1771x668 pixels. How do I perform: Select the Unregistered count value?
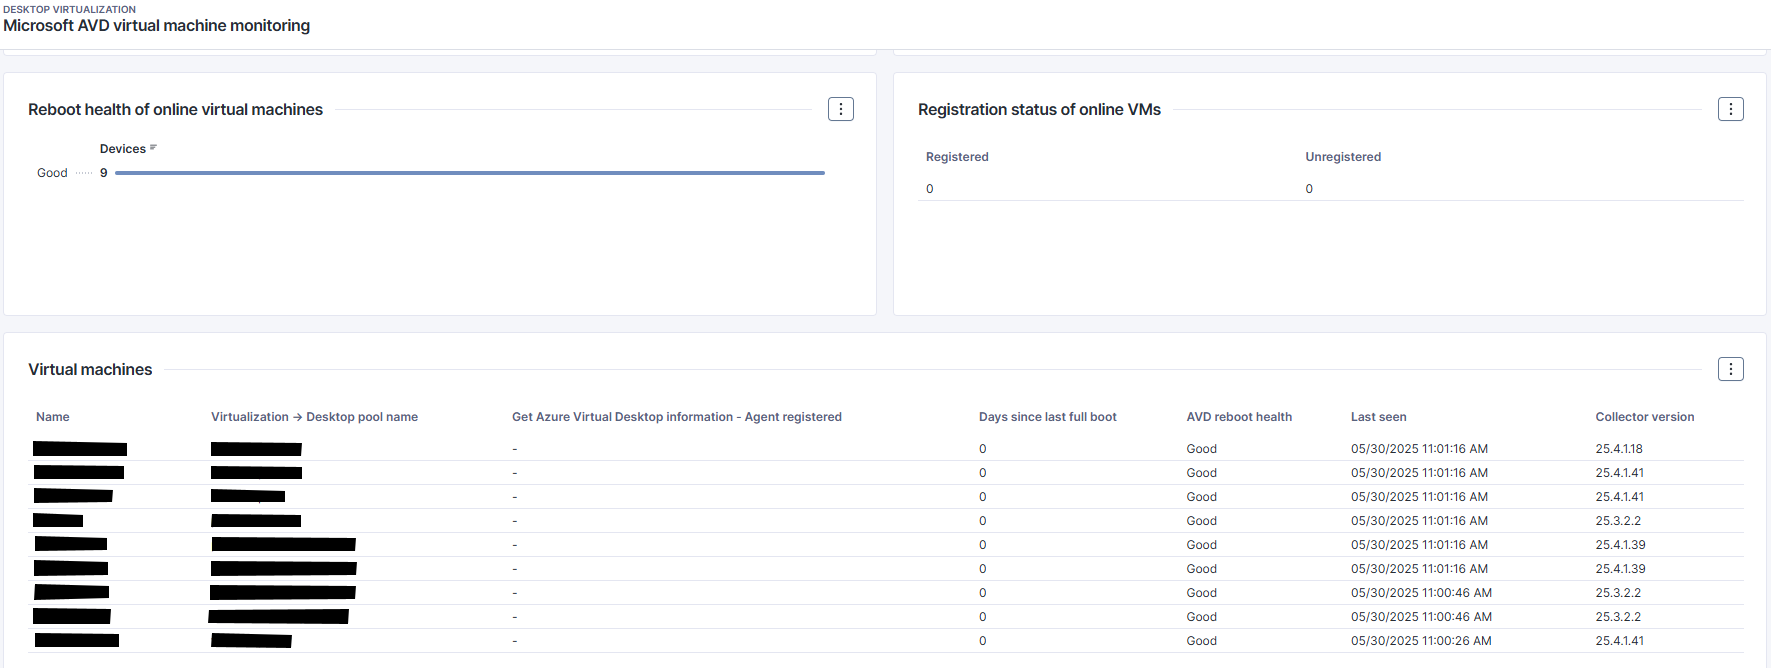(1309, 189)
